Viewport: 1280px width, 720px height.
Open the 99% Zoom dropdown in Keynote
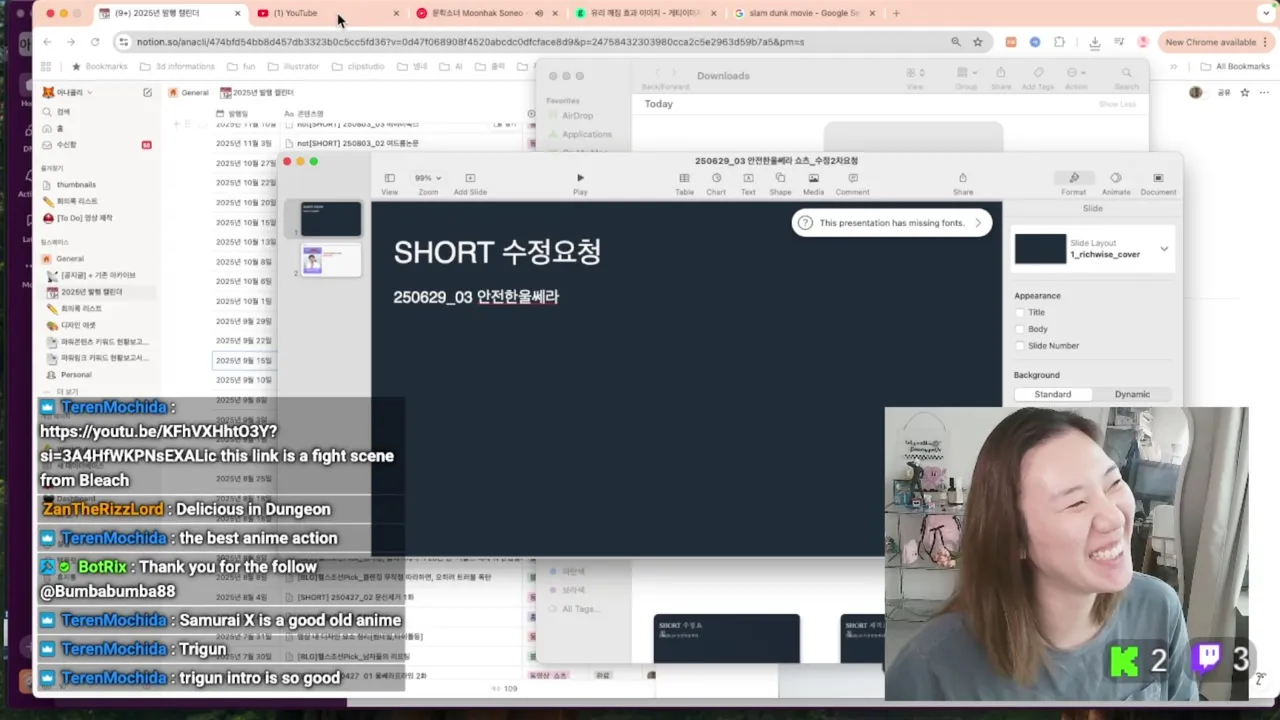(x=427, y=178)
